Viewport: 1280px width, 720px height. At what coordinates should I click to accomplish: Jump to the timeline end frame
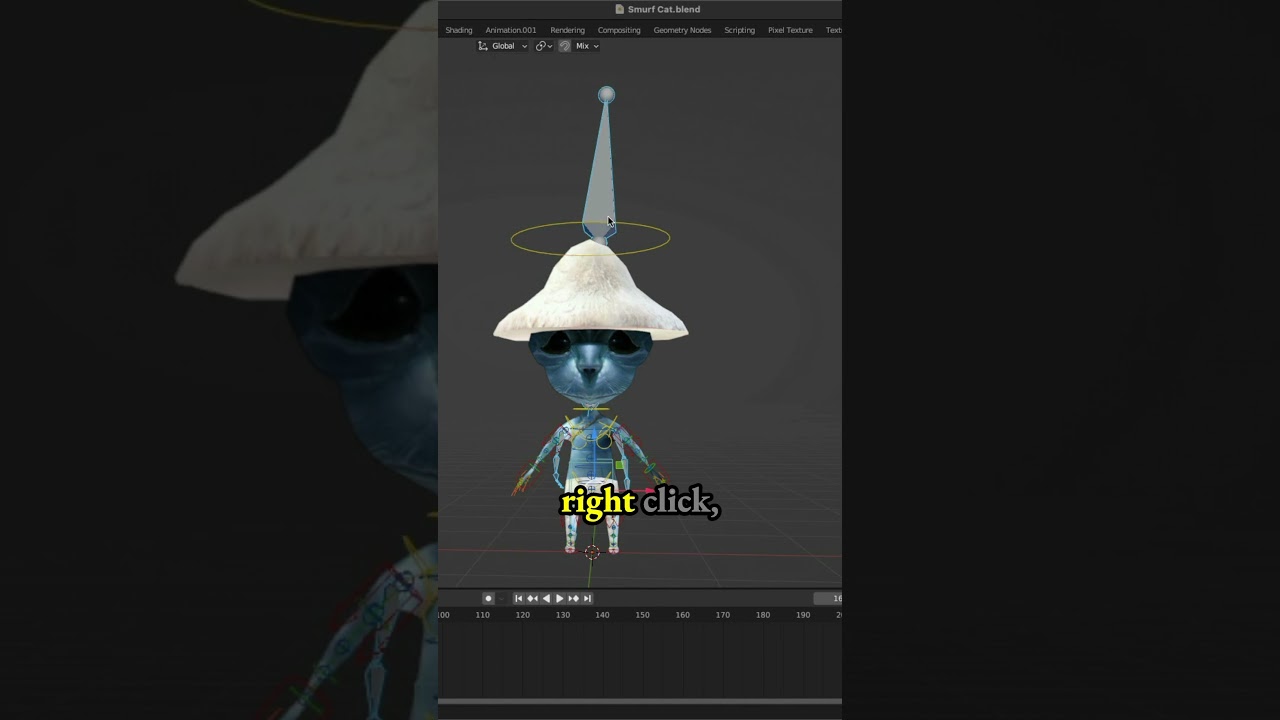click(587, 598)
